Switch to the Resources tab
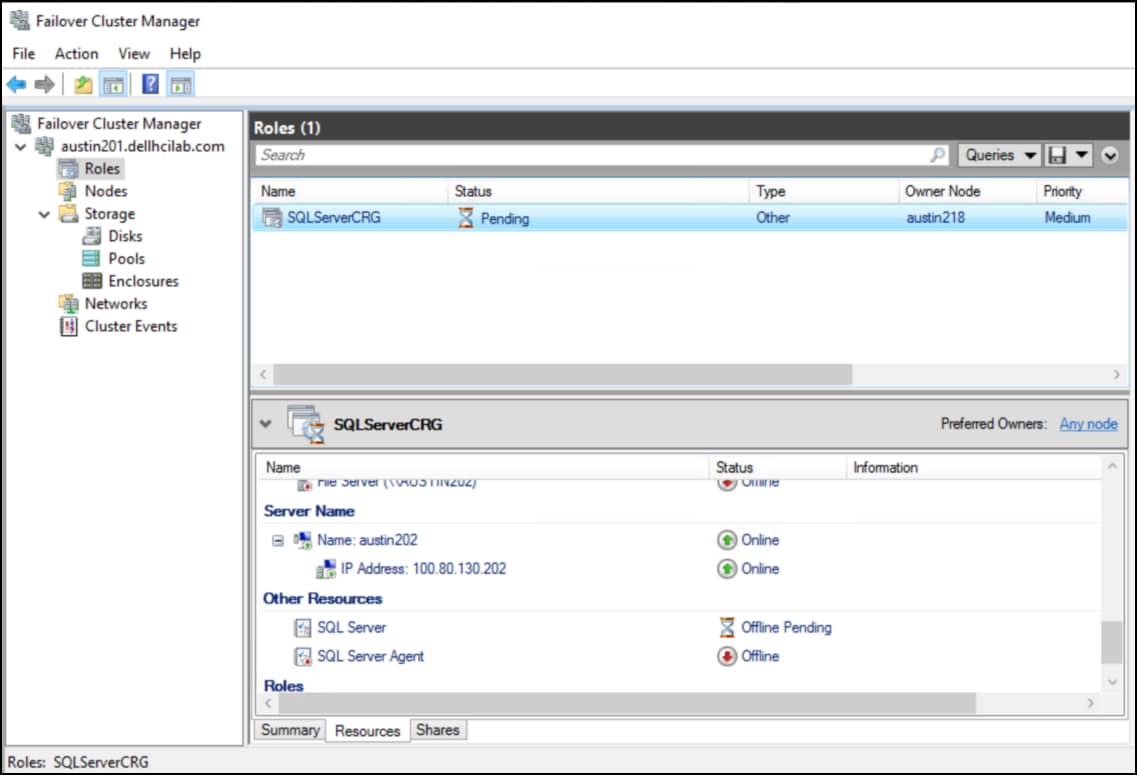 pyautogui.click(x=368, y=731)
